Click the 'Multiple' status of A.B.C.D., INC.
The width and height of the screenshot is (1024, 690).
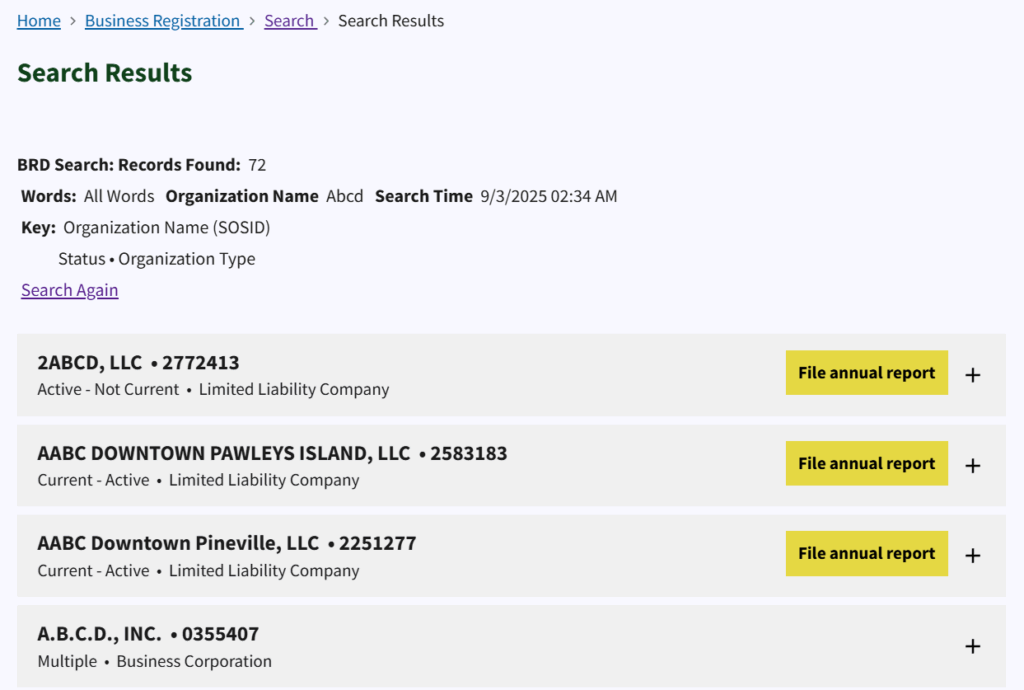(67, 661)
